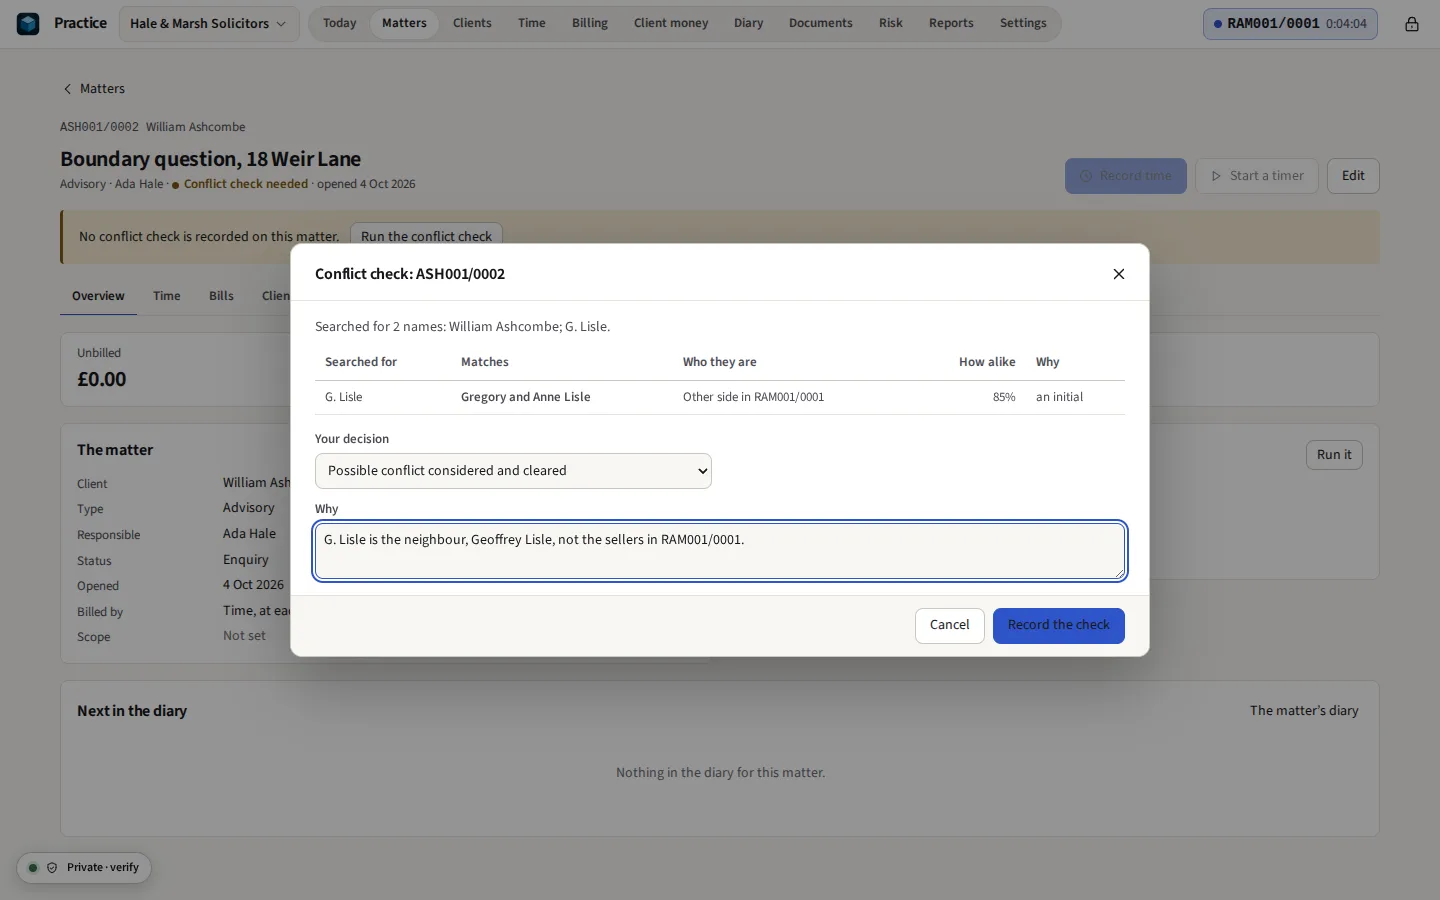Click the play icon in Start a timer
The height and width of the screenshot is (900, 1440).
[1216, 176]
